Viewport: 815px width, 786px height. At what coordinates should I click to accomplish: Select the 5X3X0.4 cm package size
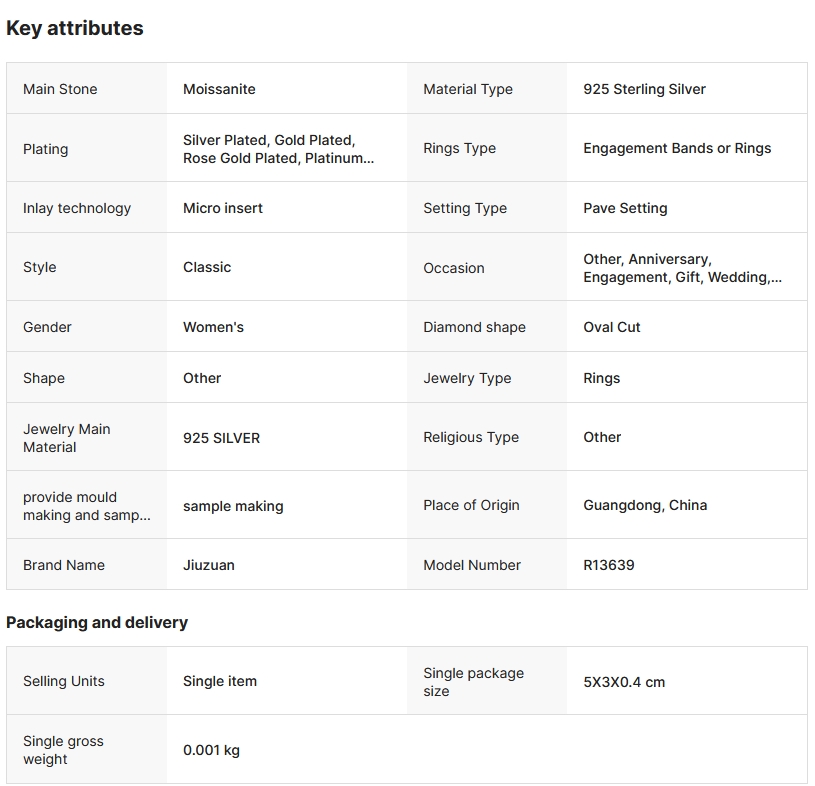[624, 682]
